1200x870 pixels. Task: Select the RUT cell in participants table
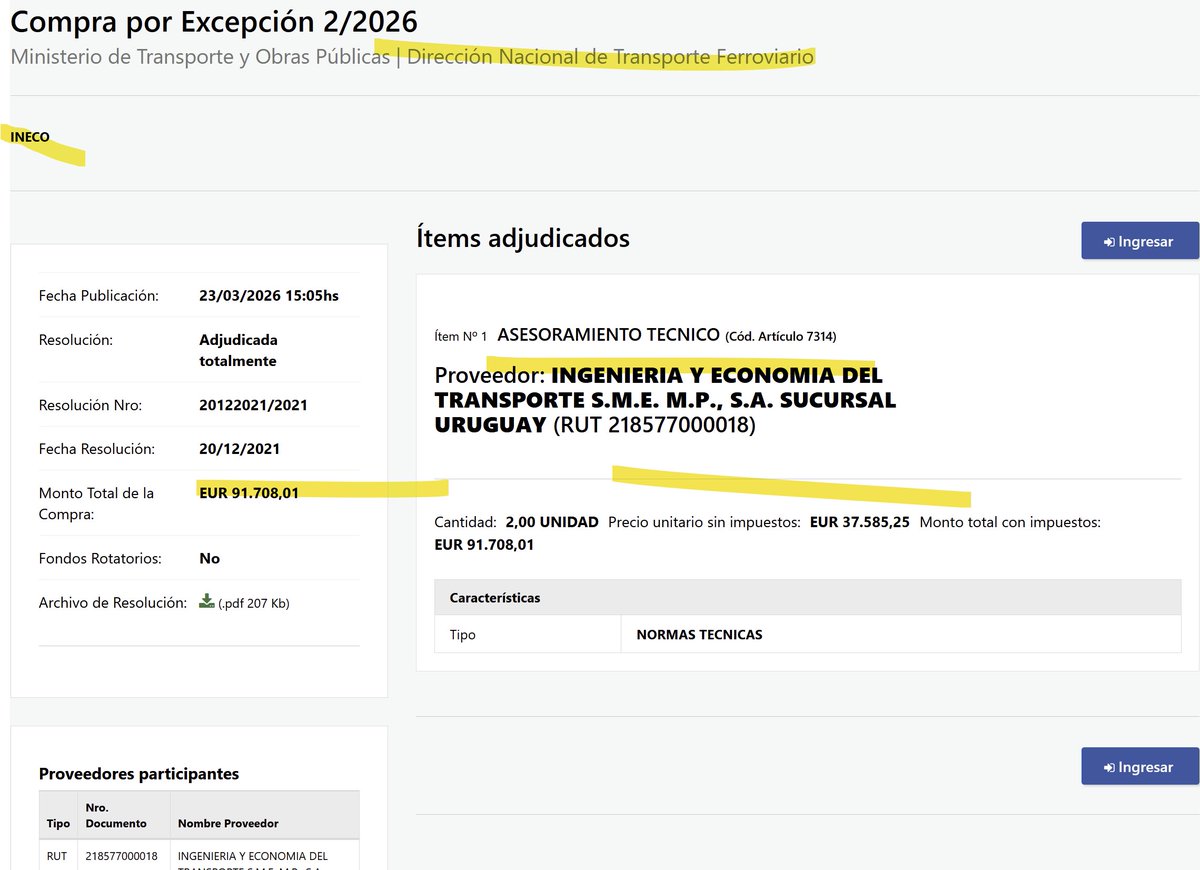57,856
